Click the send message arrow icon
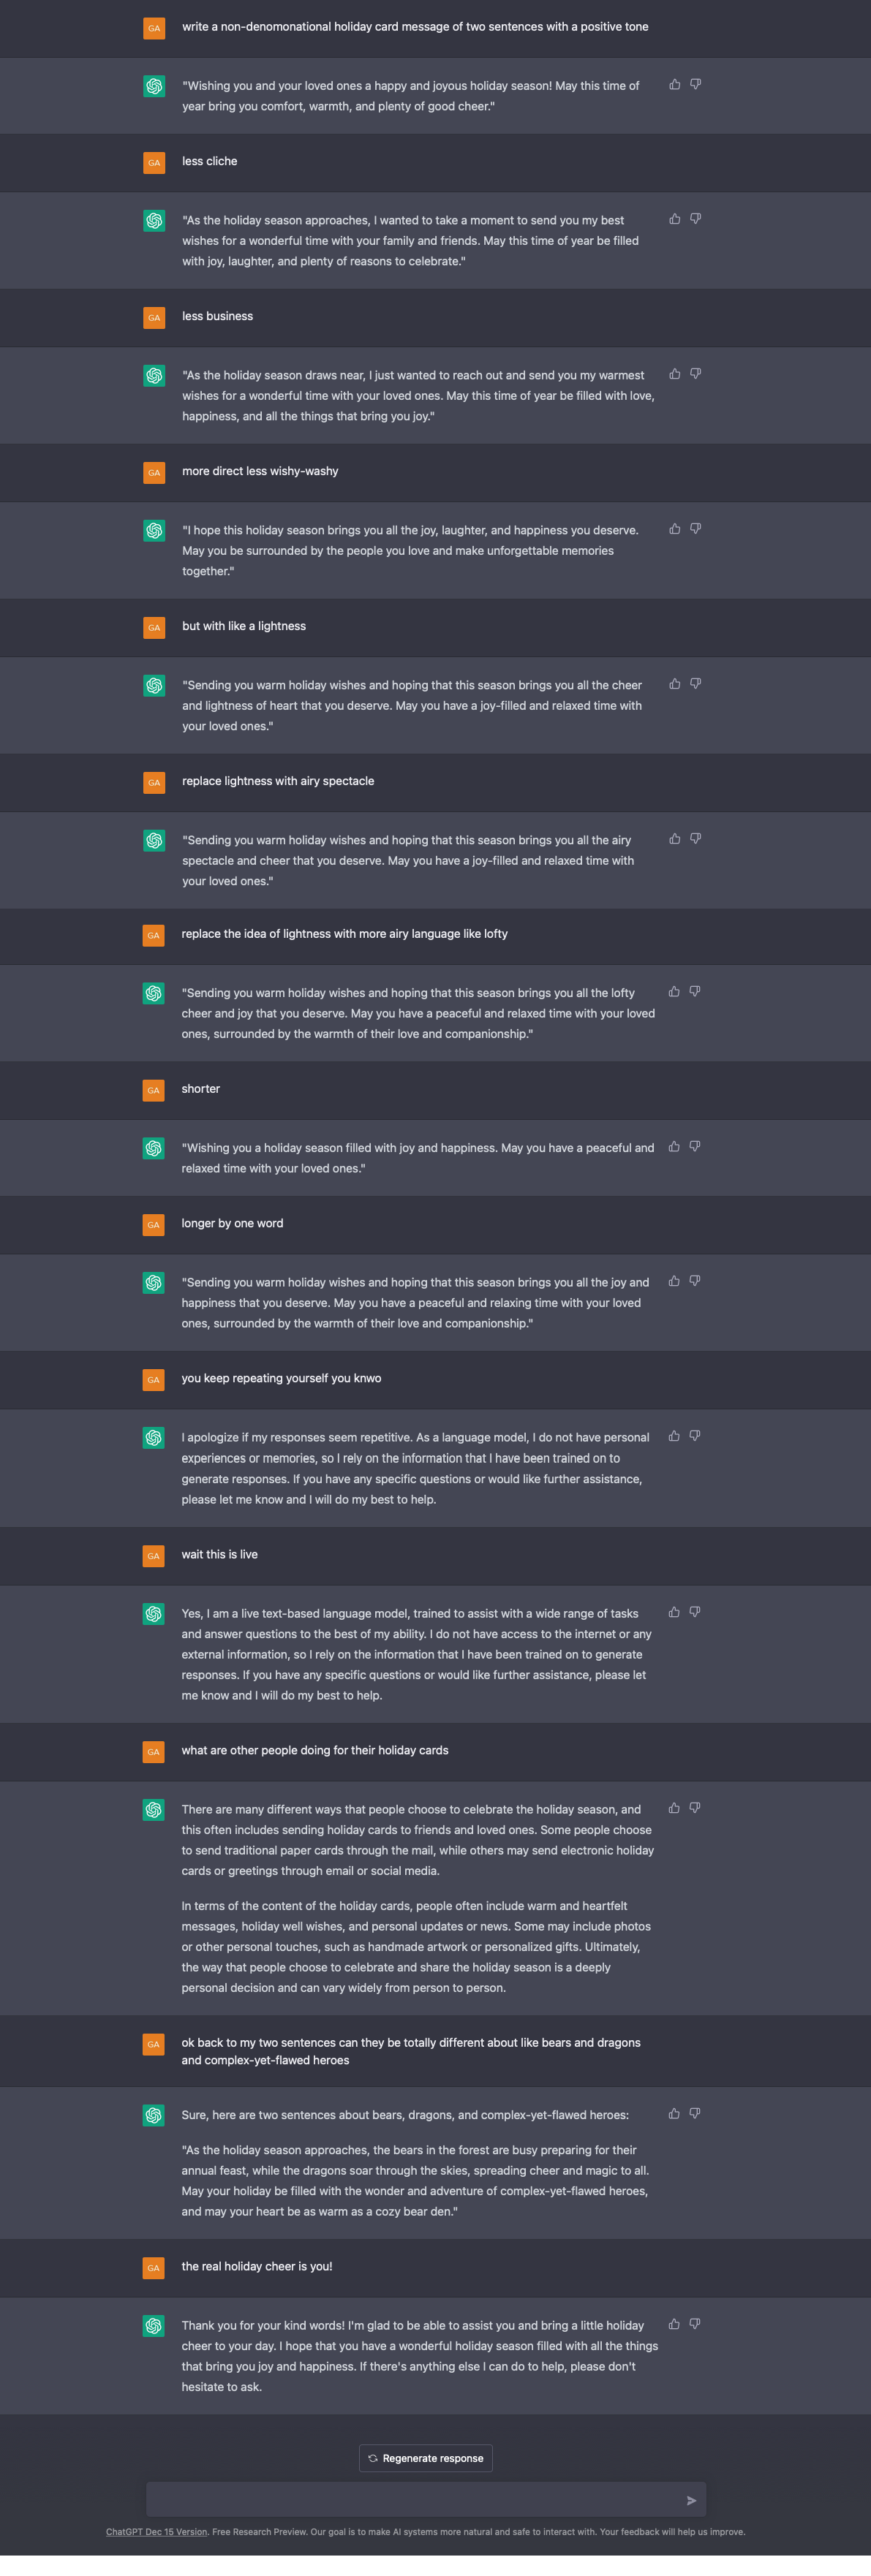 pos(691,2500)
